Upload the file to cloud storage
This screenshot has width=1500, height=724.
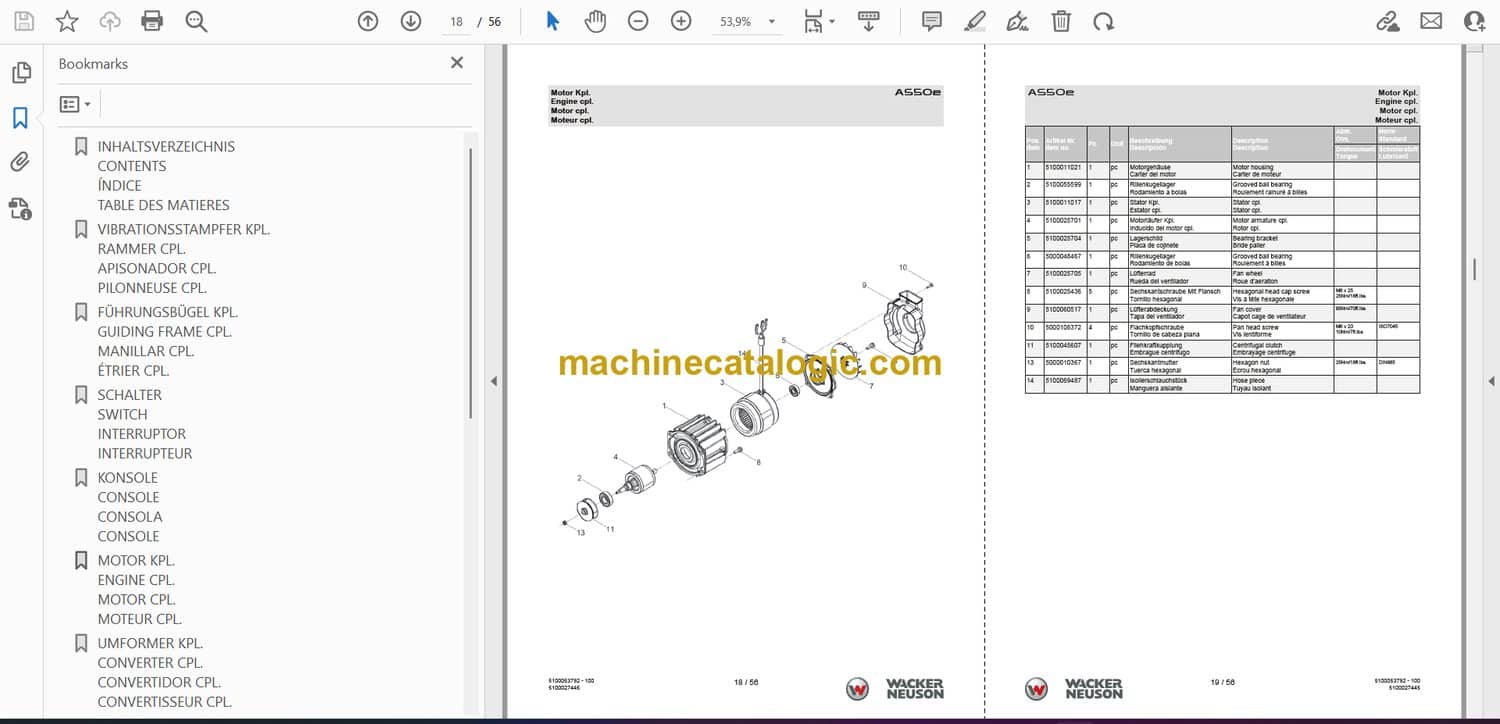[x=110, y=21]
